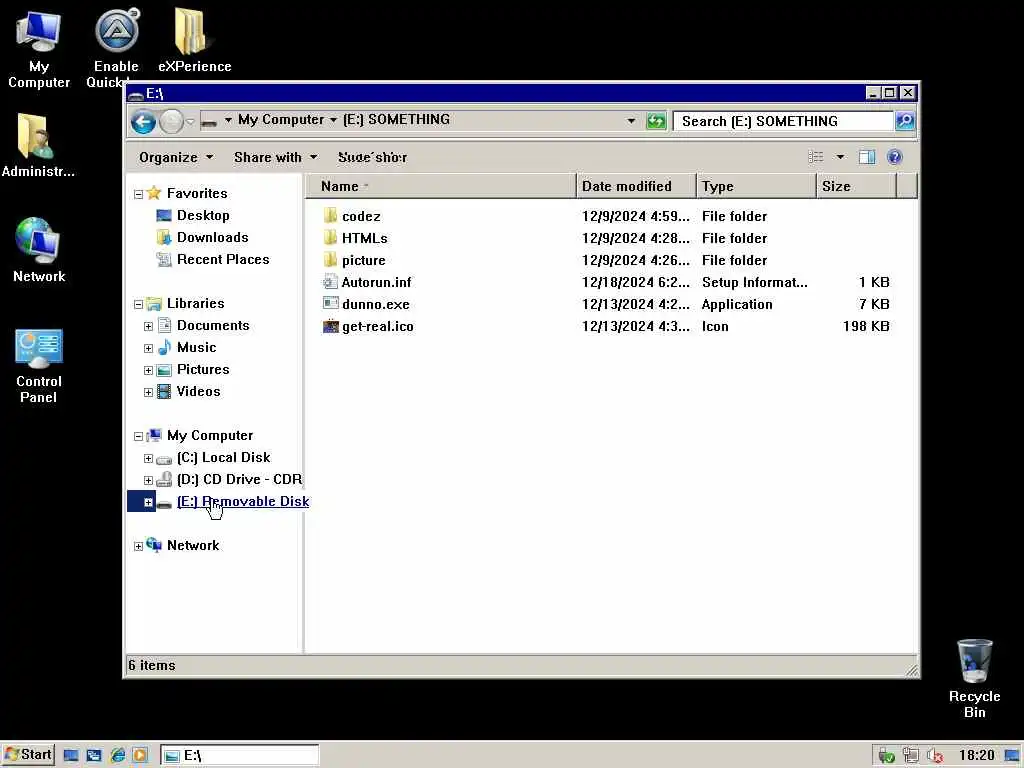Sort by Size column header
Viewport: 1024px width, 768px height.
pyautogui.click(x=856, y=186)
